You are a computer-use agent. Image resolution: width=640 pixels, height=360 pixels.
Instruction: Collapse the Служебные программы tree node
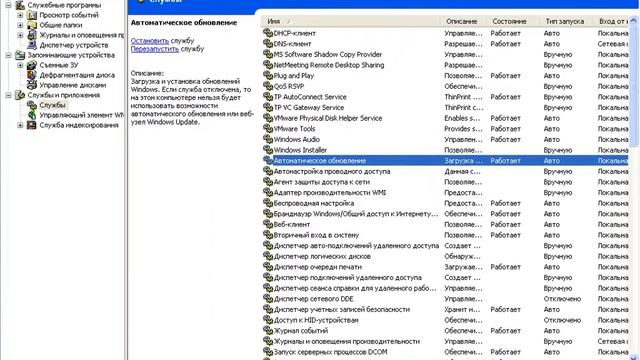pos(8,5)
